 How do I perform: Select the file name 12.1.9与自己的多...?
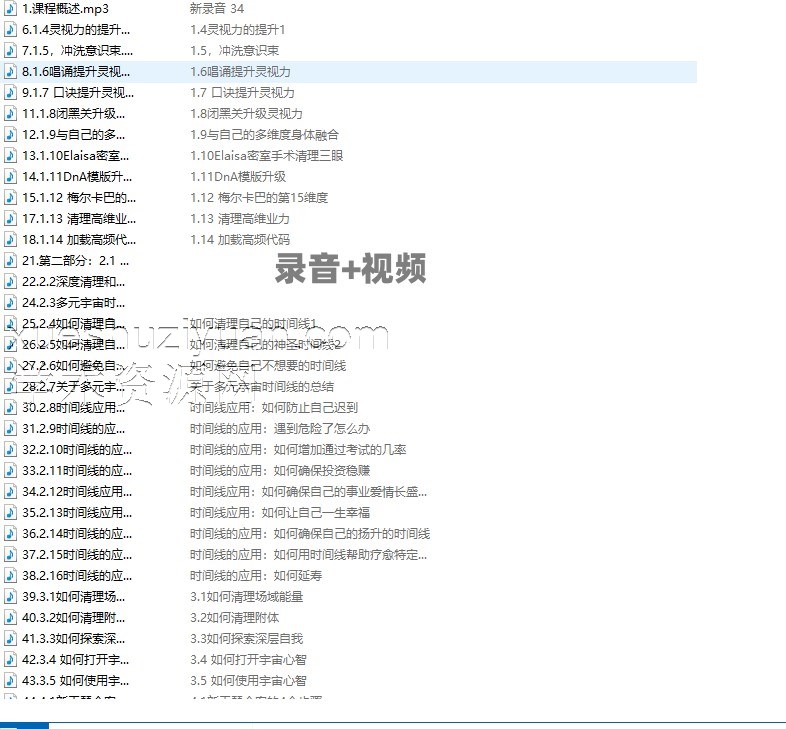click(73, 135)
